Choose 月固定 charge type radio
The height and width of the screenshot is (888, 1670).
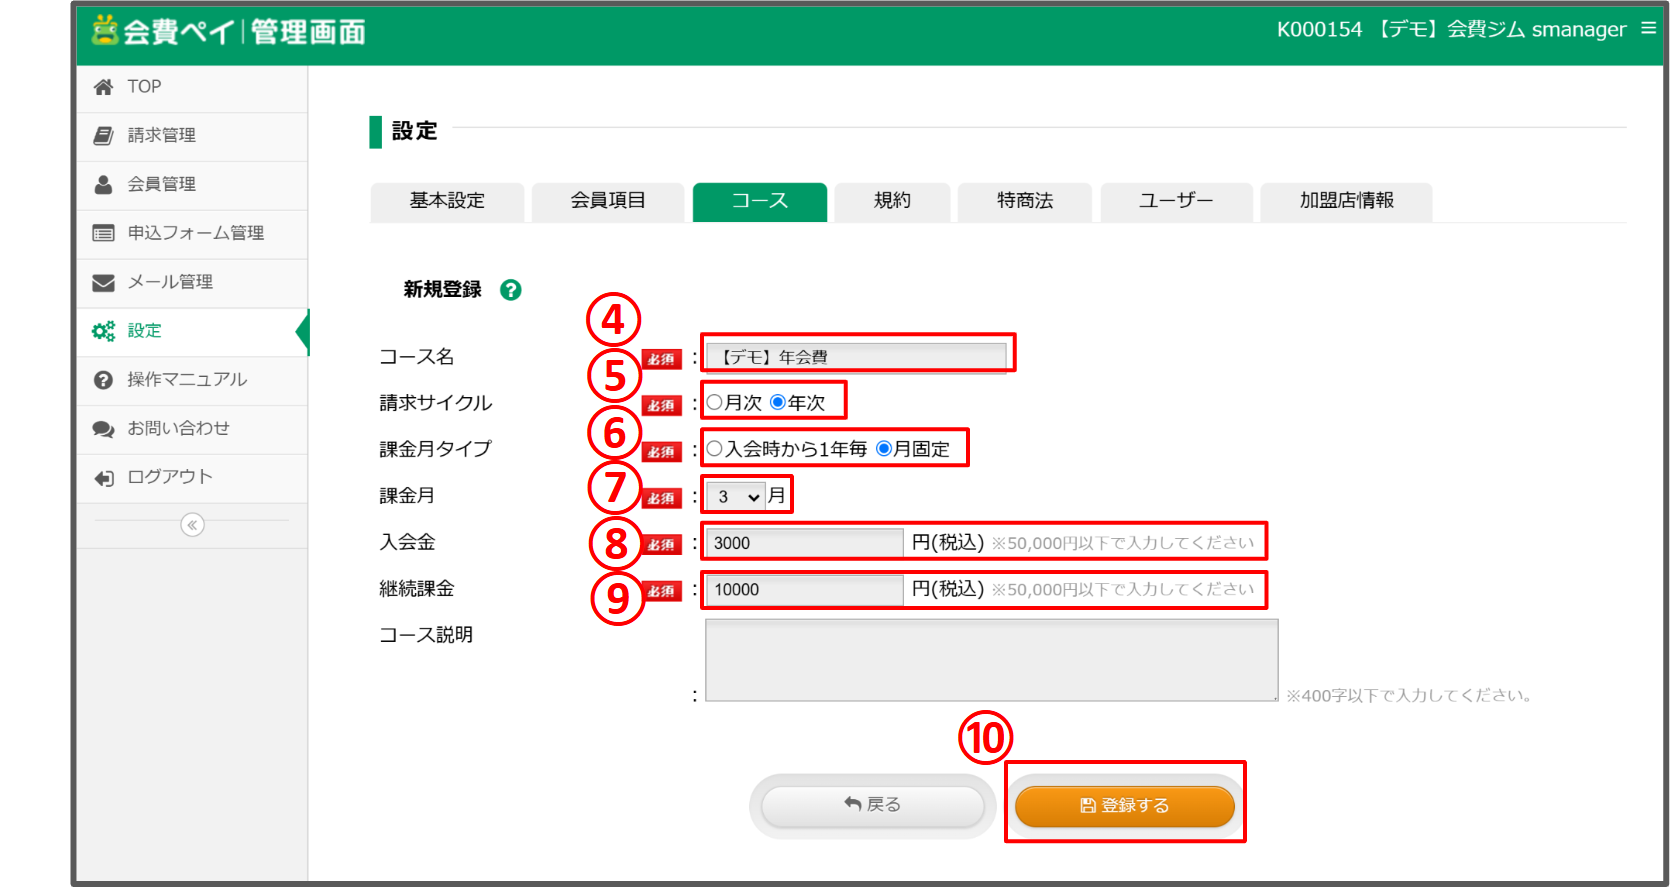click(884, 449)
